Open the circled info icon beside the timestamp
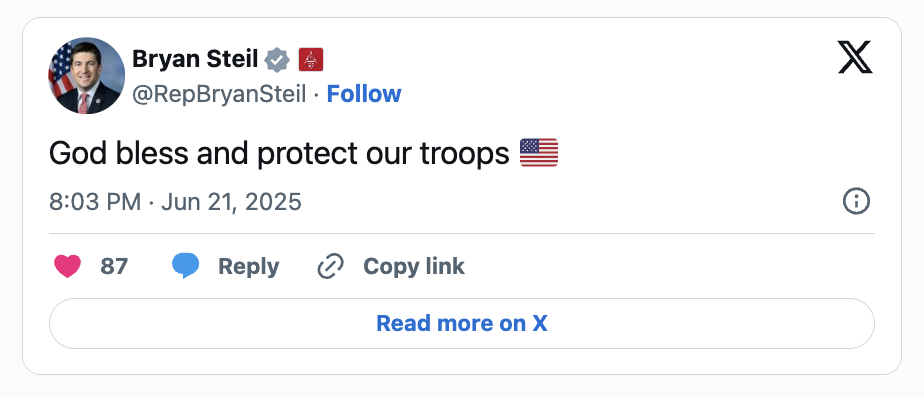The height and width of the screenshot is (398, 924). [x=856, y=202]
